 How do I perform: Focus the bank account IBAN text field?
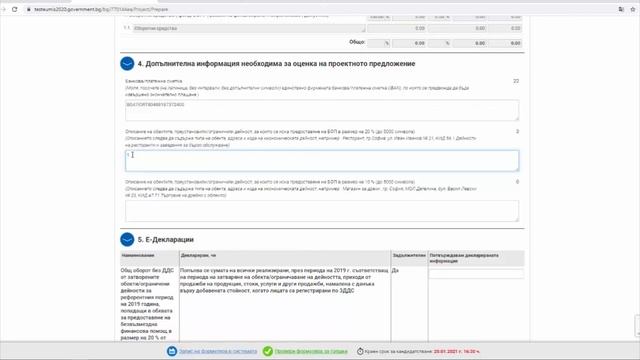pyautogui.click(x=322, y=110)
